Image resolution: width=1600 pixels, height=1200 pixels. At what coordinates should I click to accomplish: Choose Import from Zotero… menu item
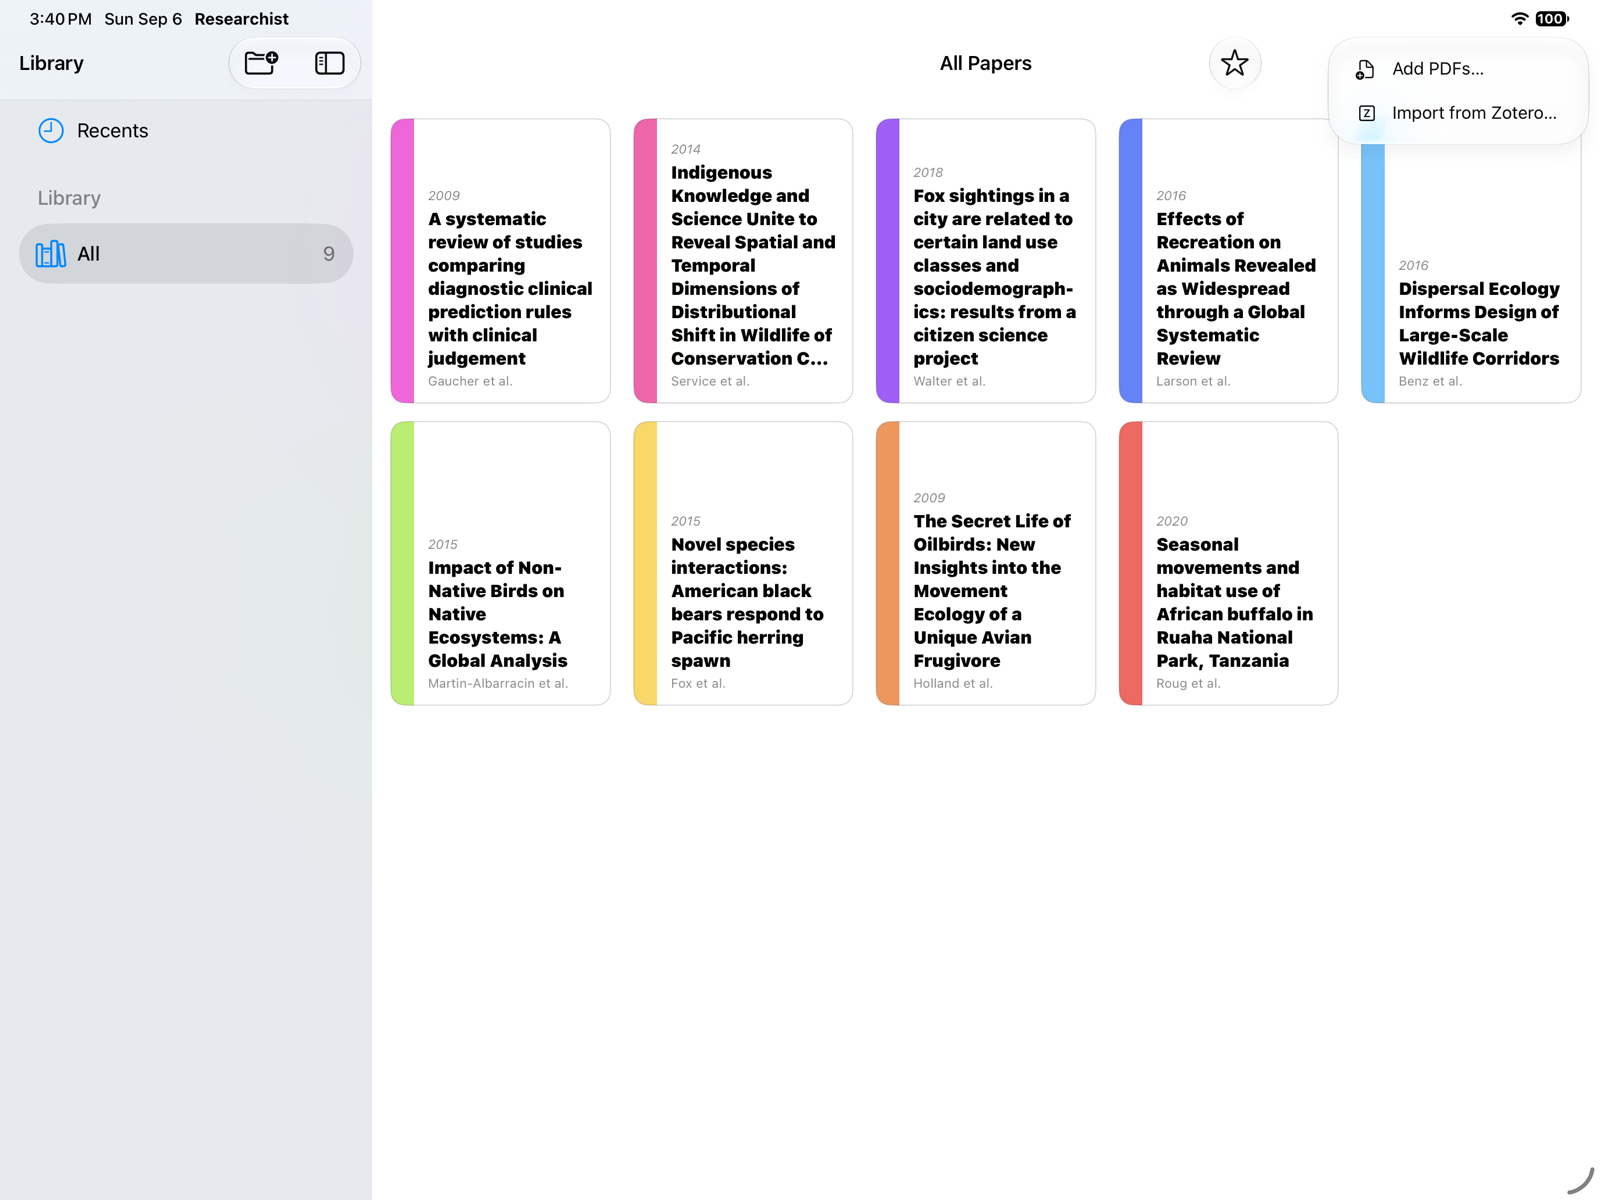[1458, 113]
